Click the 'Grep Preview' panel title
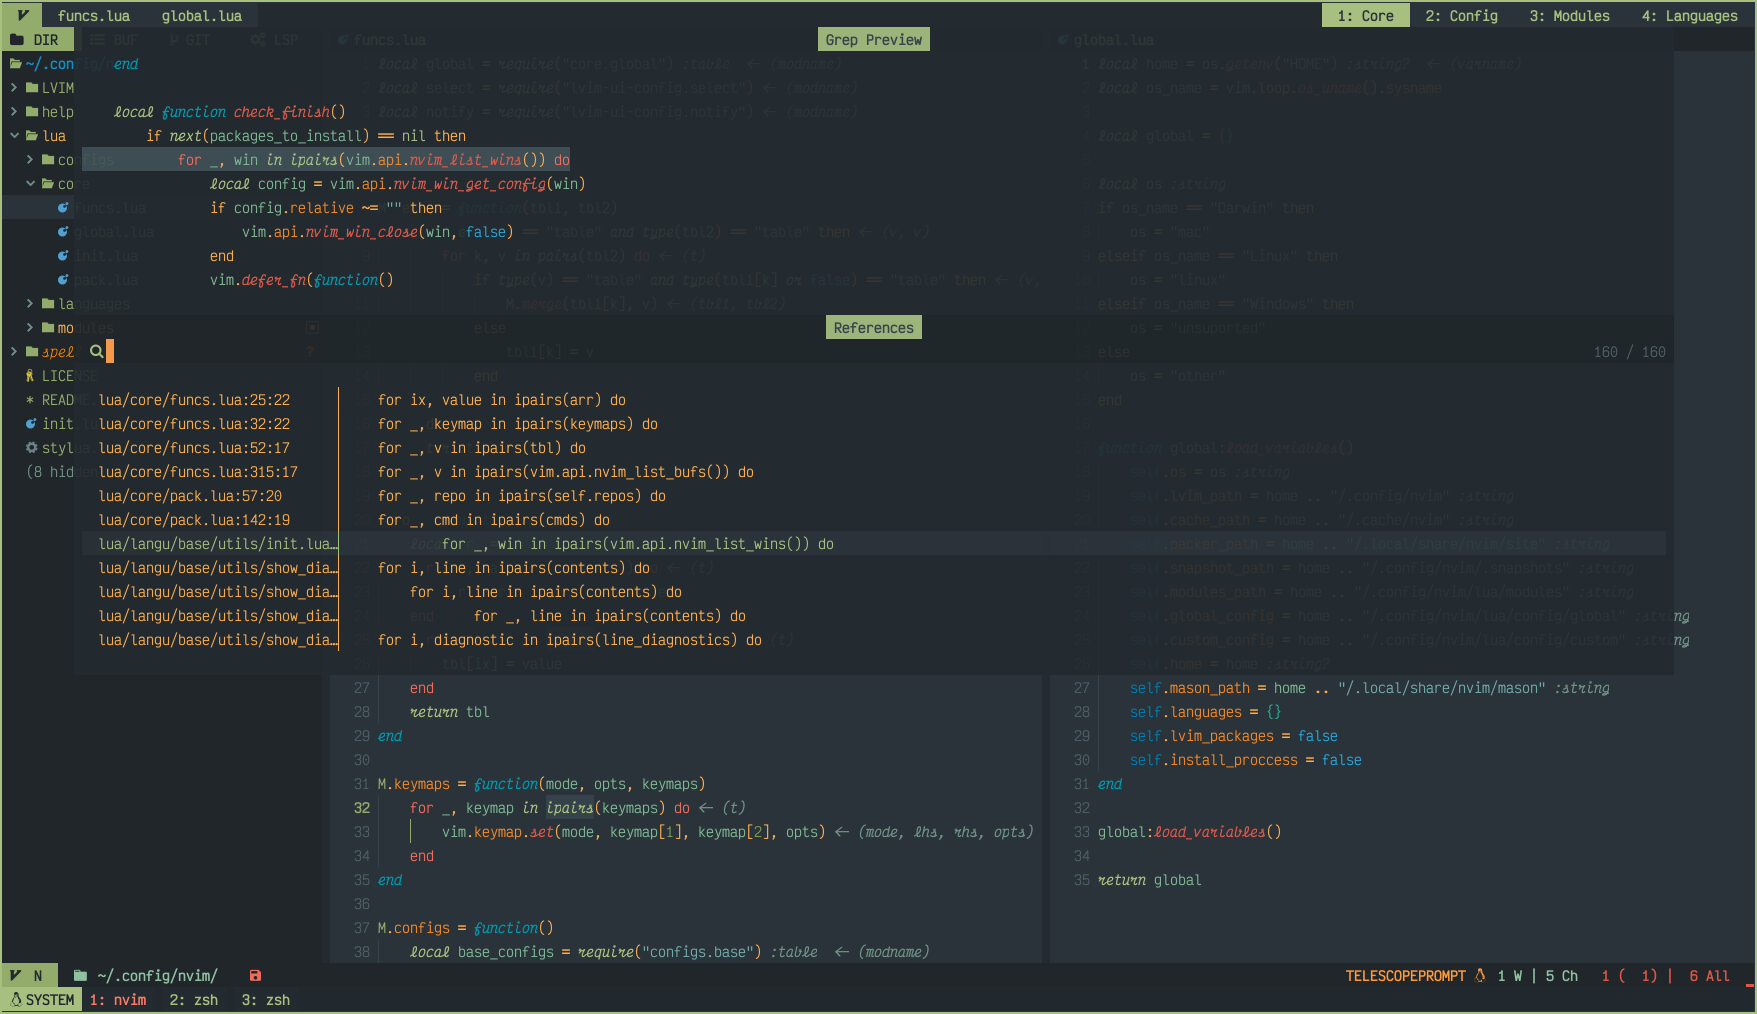1757x1014 pixels. pos(874,40)
